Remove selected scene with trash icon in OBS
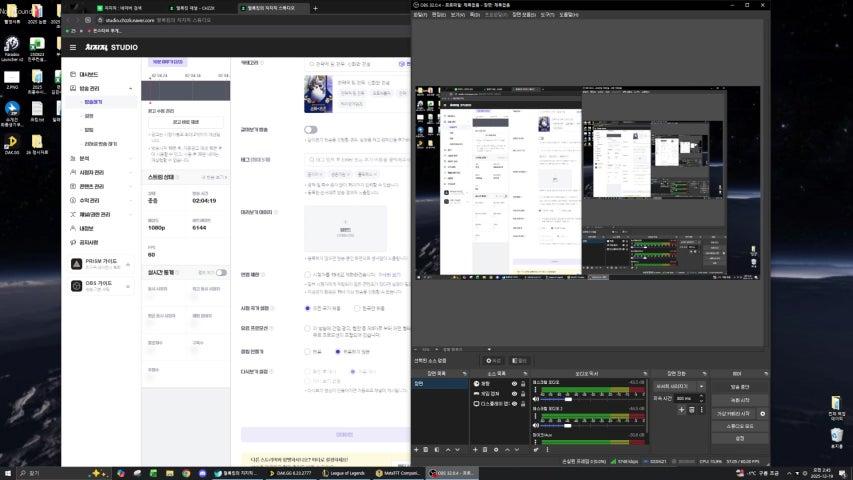 click(x=426, y=450)
